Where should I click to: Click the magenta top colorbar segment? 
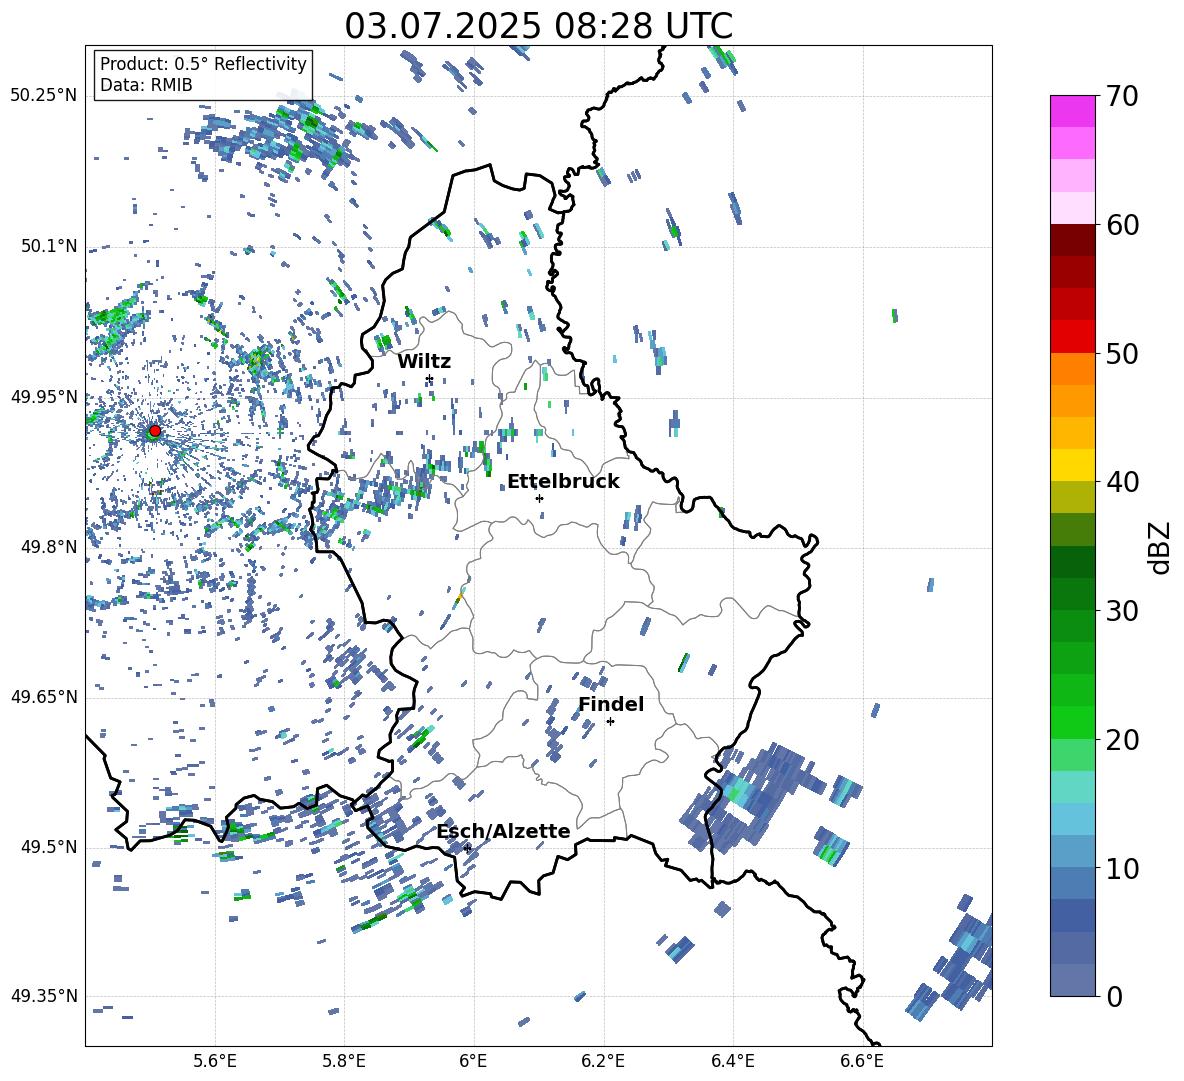[x=1072, y=112]
